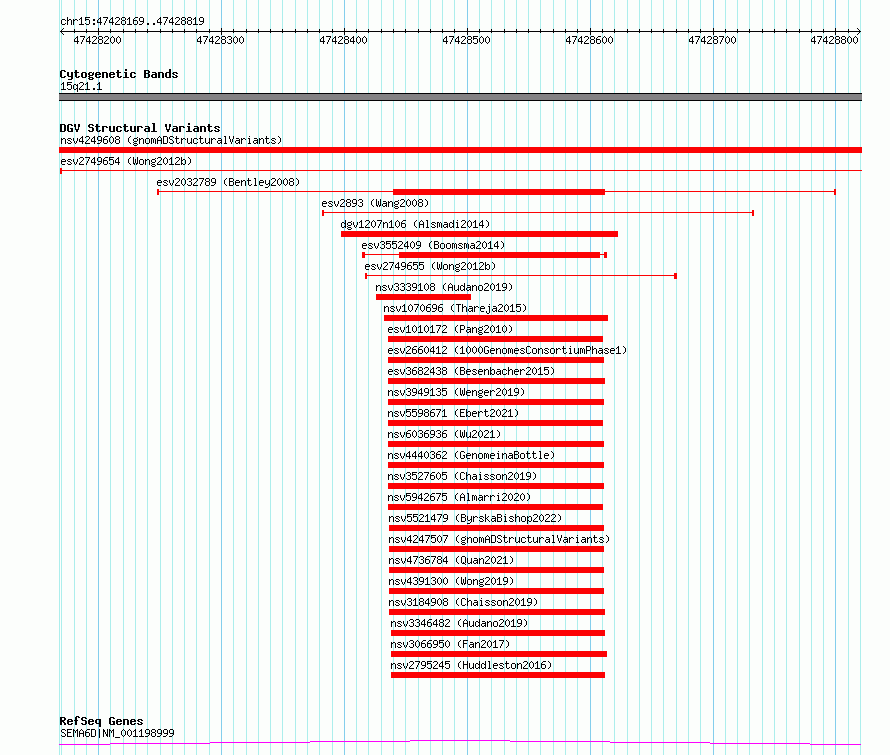This screenshot has height=755, width=890.
Task: Open nsv3949135 (Wenger2019) variant
Action: (x=456, y=392)
